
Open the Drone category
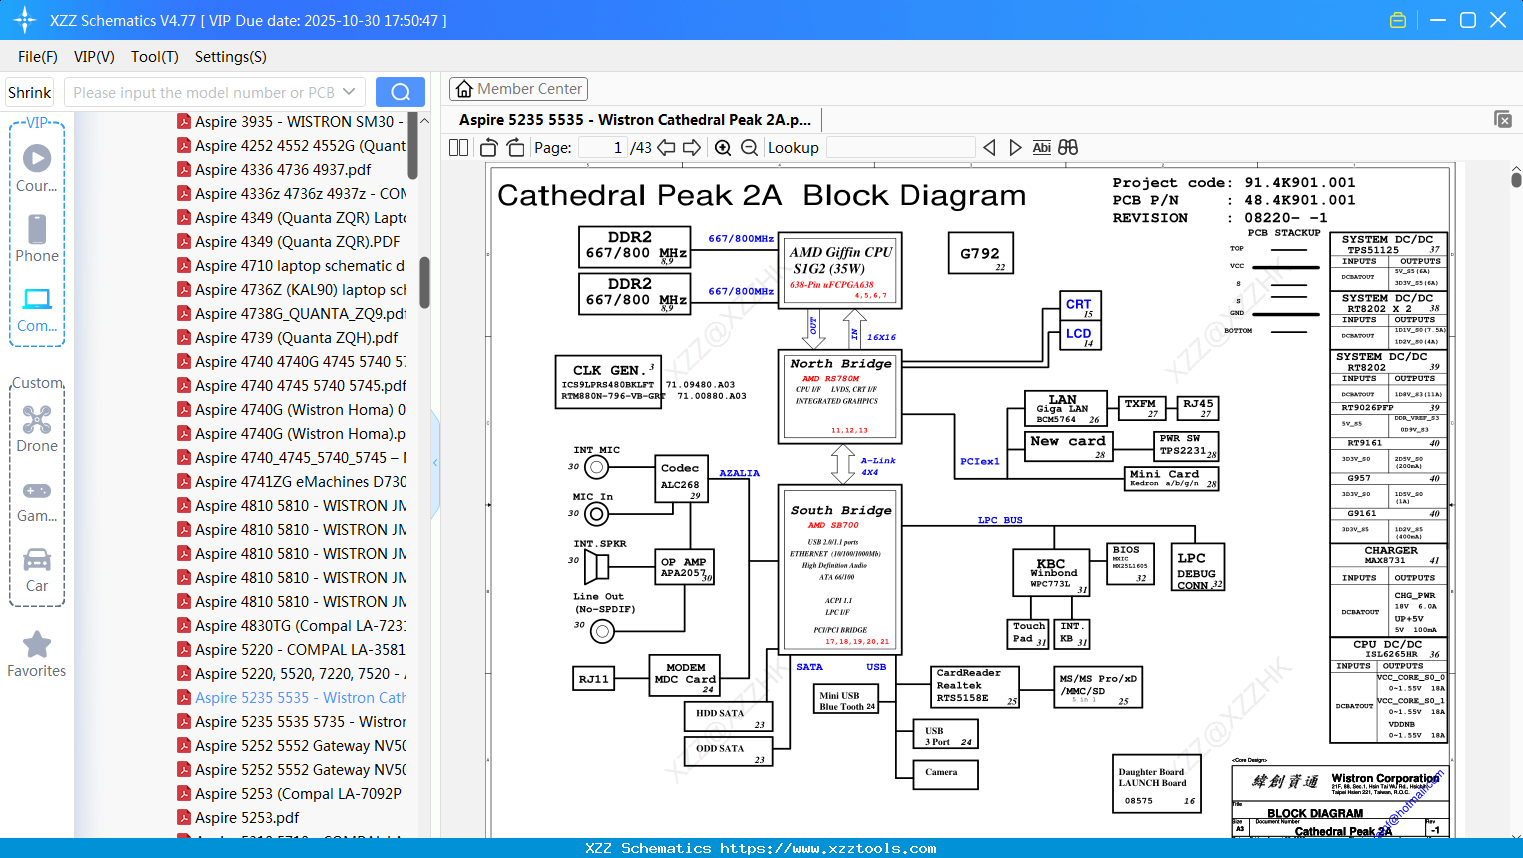(x=37, y=429)
